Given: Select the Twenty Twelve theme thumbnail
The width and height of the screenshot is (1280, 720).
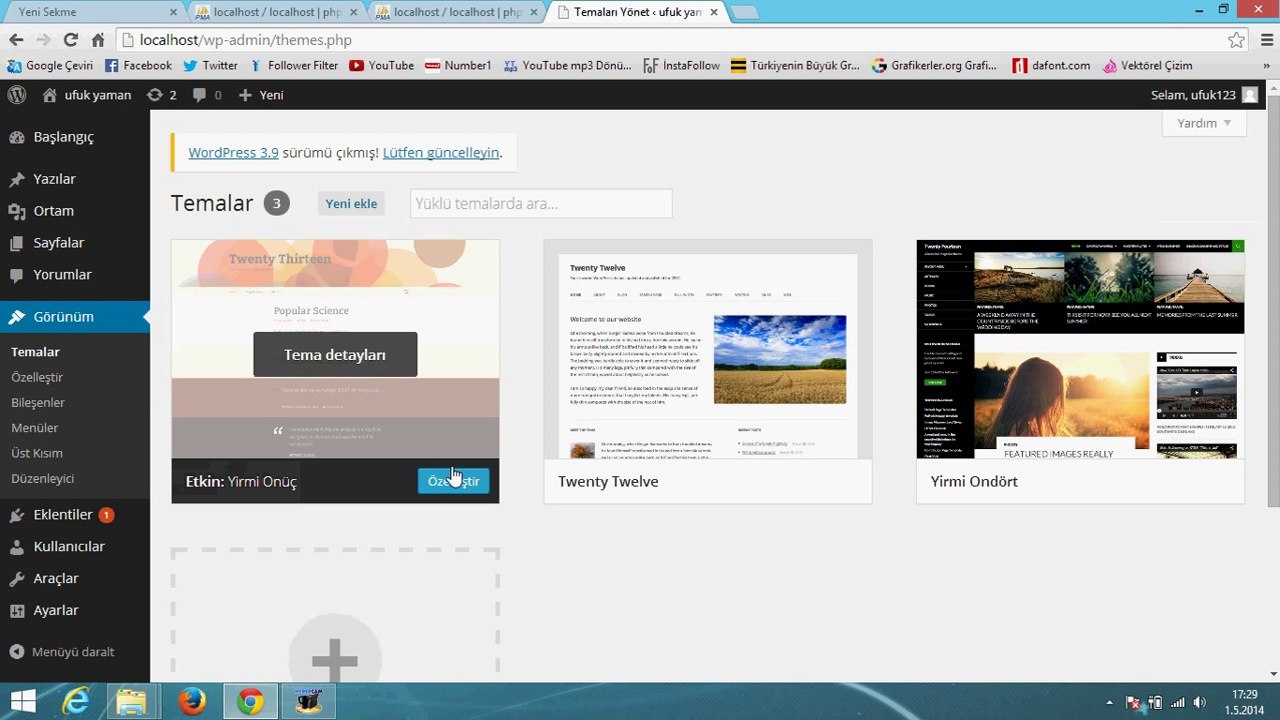Looking at the screenshot, I should coord(708,350).
